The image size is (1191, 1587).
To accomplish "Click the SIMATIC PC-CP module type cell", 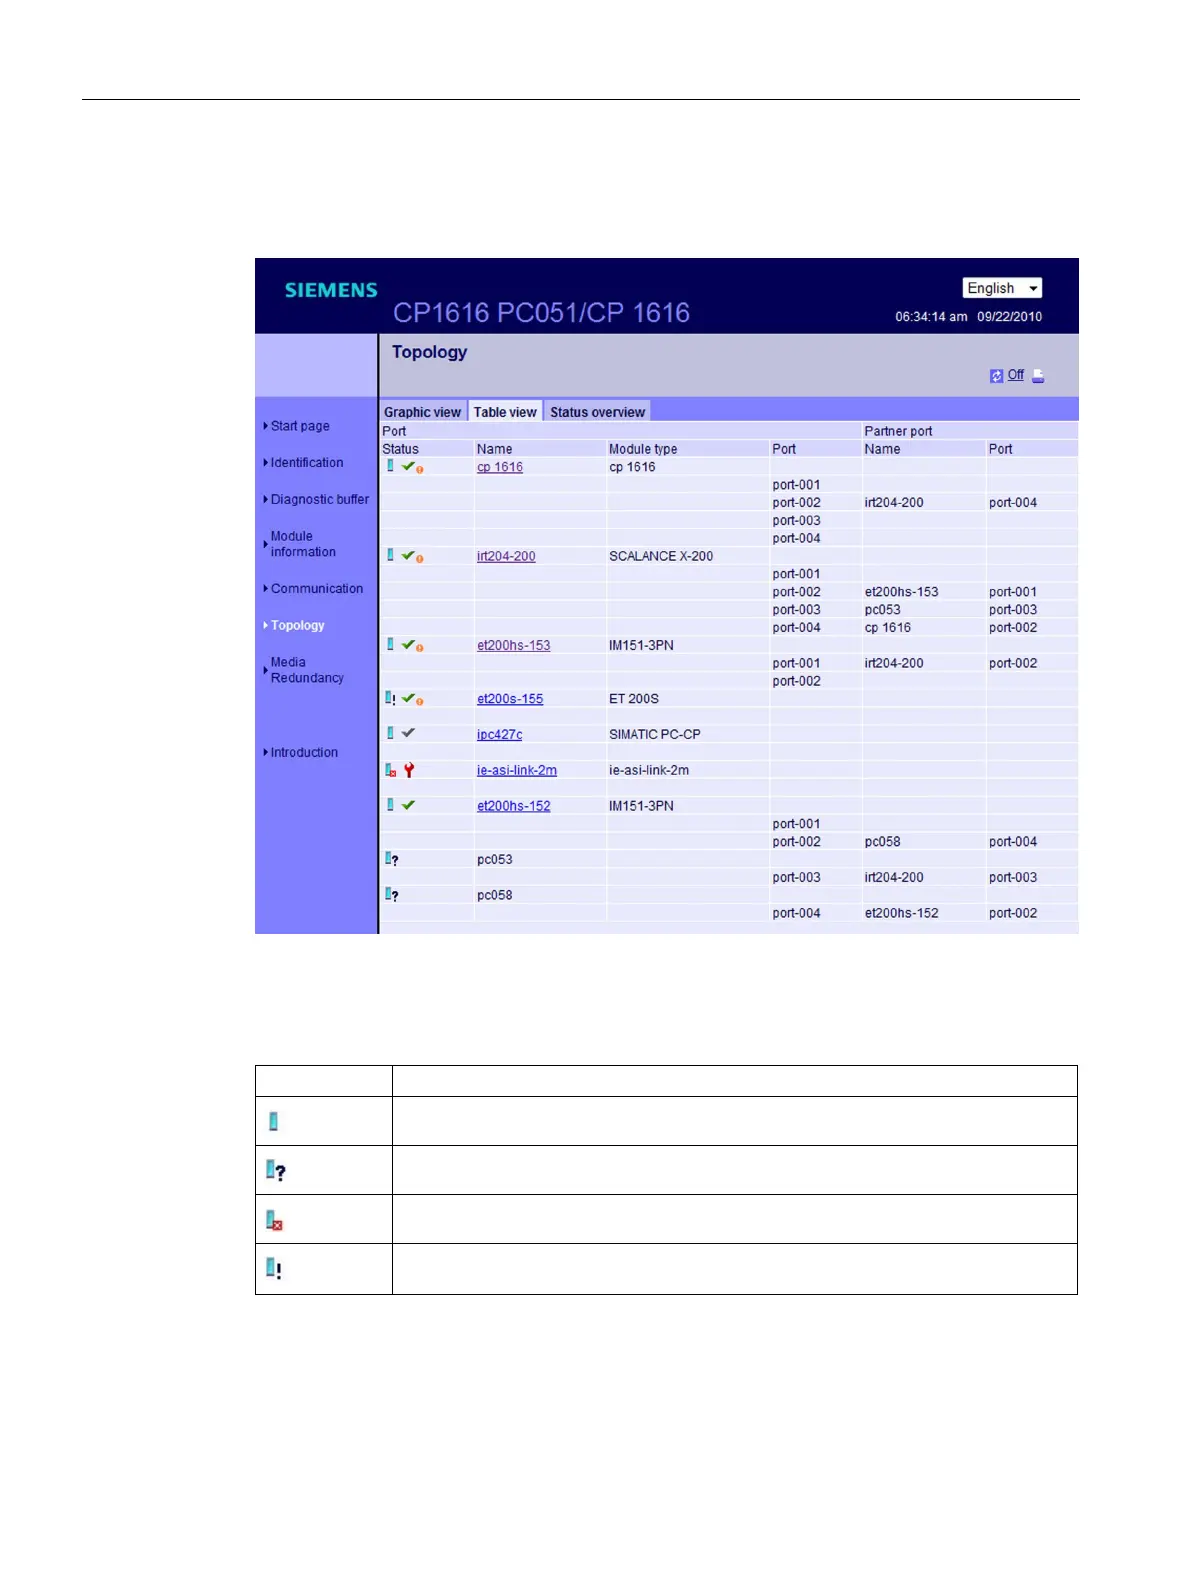I will [655, 735].
